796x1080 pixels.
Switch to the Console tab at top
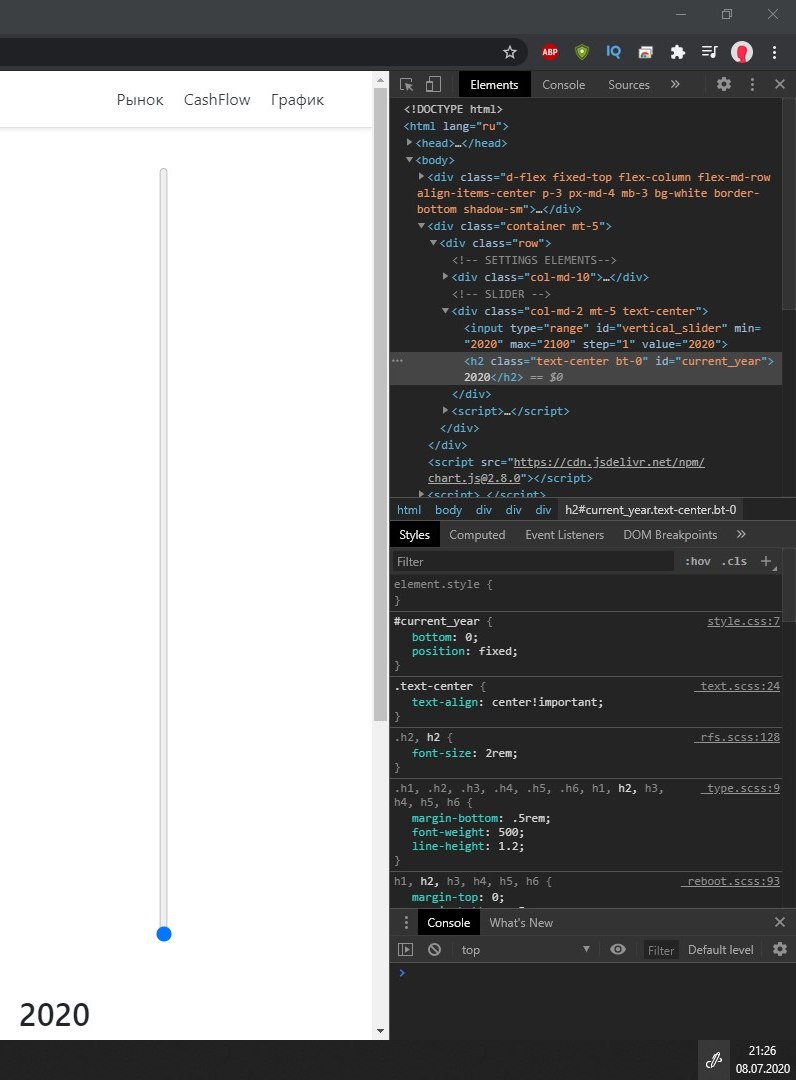pos(563,84)
